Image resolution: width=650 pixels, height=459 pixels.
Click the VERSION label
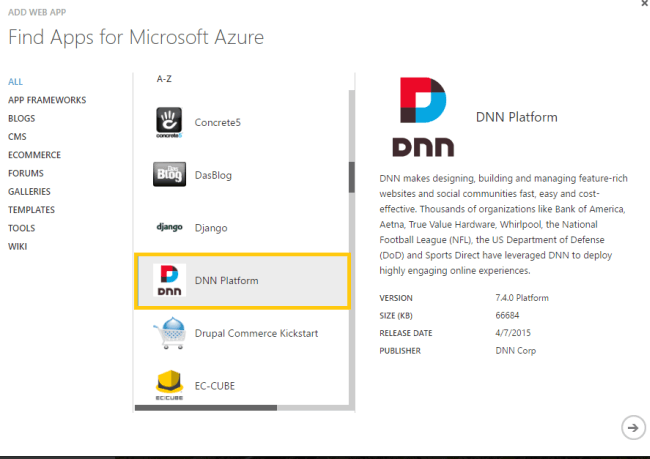click(x=396, y=298)
